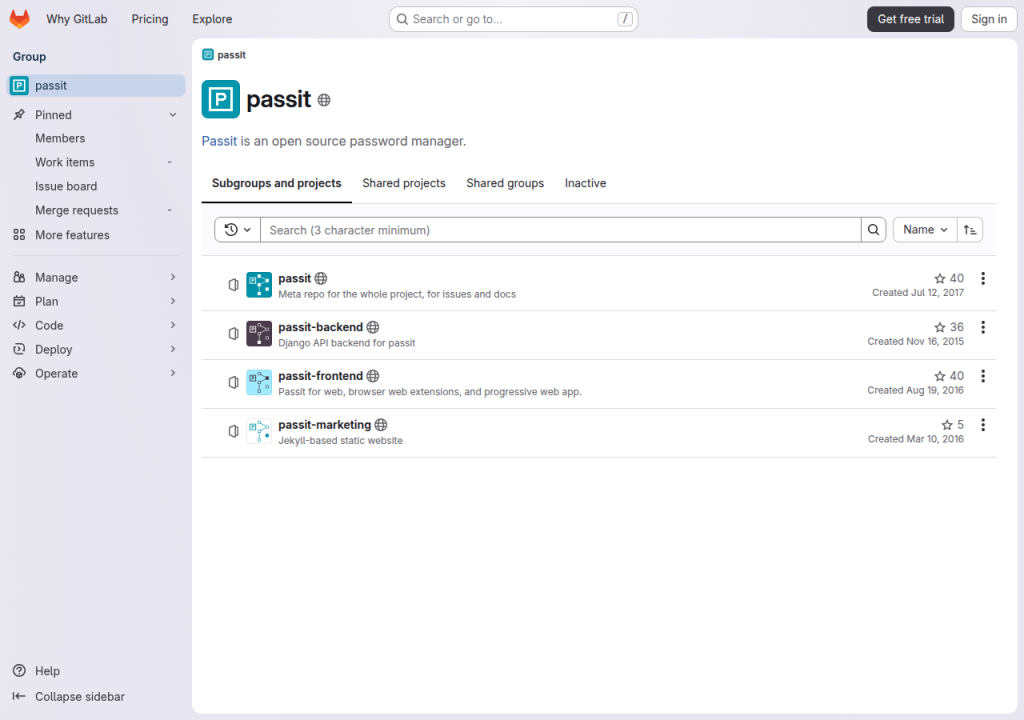Click the GitLab fox logo
The height and width of the screenshot is (720, 1024).
20,19
